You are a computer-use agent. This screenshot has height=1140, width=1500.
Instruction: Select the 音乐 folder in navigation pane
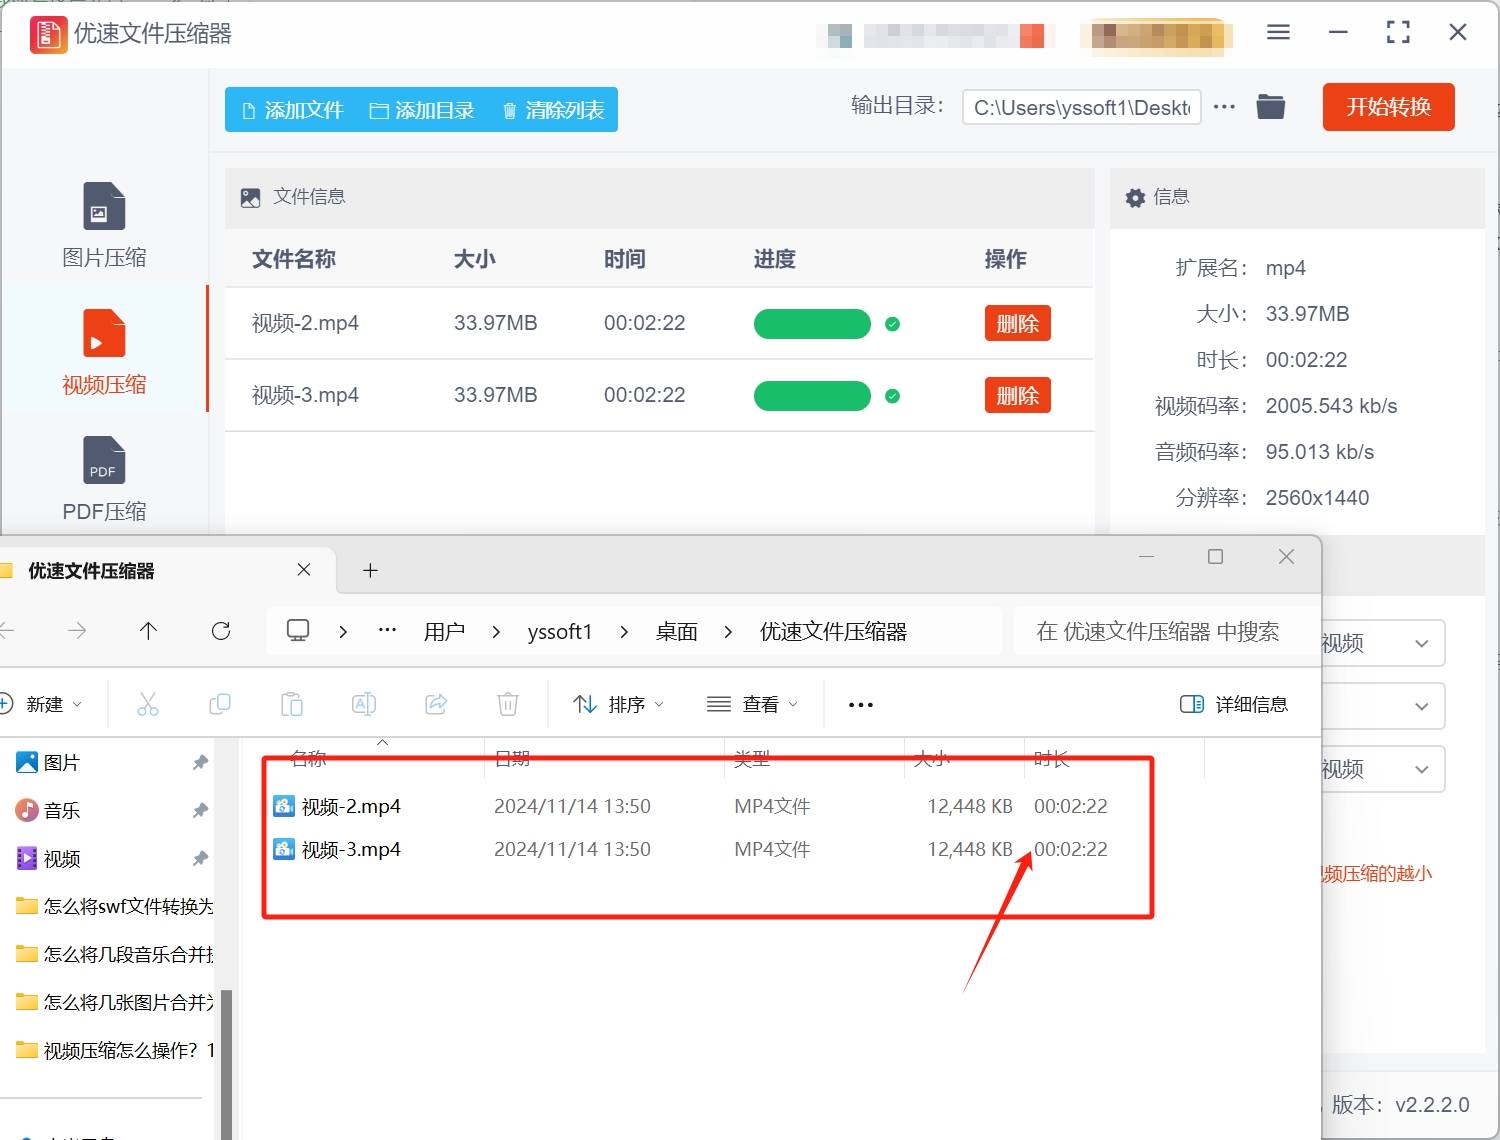tap(61, 811)
